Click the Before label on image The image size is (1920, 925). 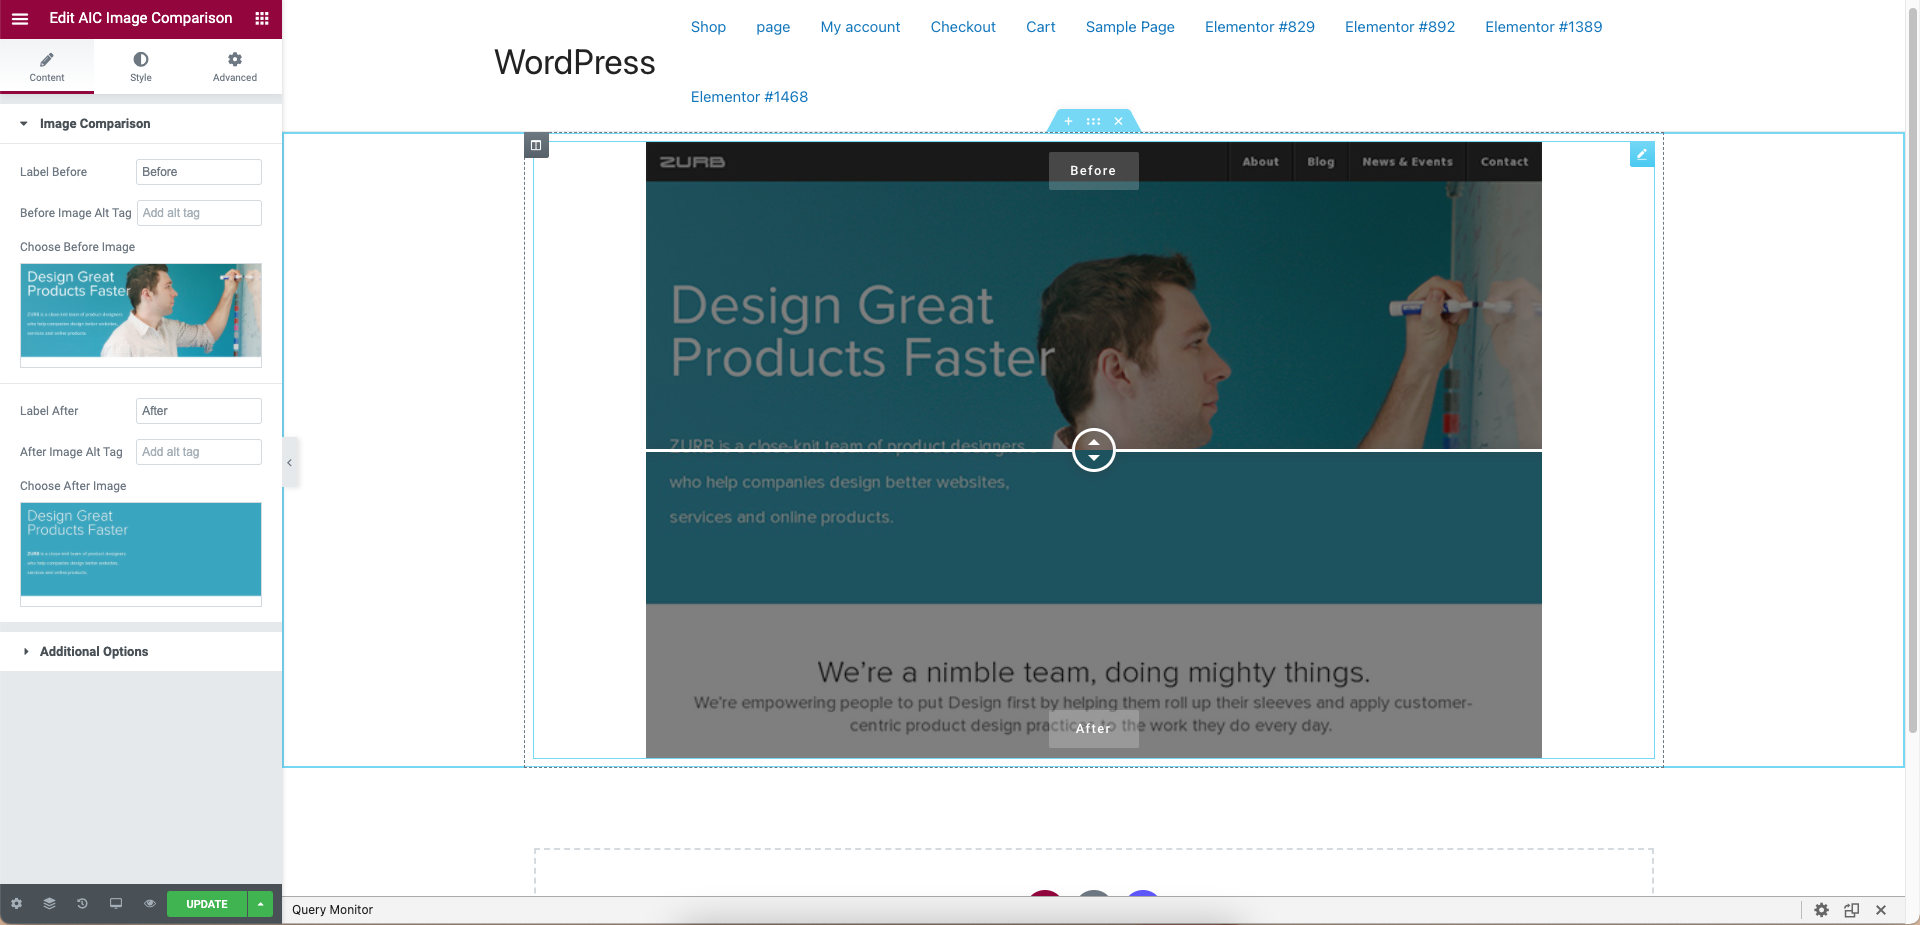[1093, 171]
